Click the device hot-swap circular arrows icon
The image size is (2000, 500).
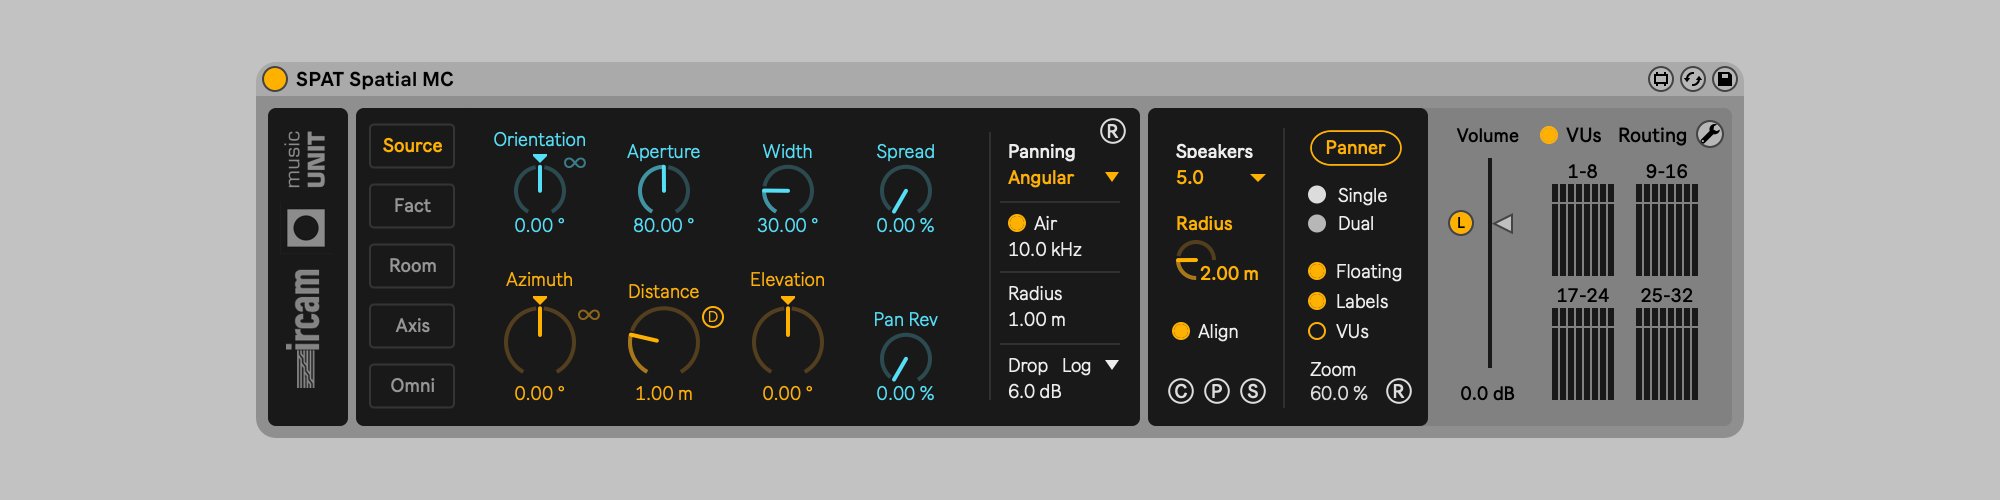[1693, 79]
